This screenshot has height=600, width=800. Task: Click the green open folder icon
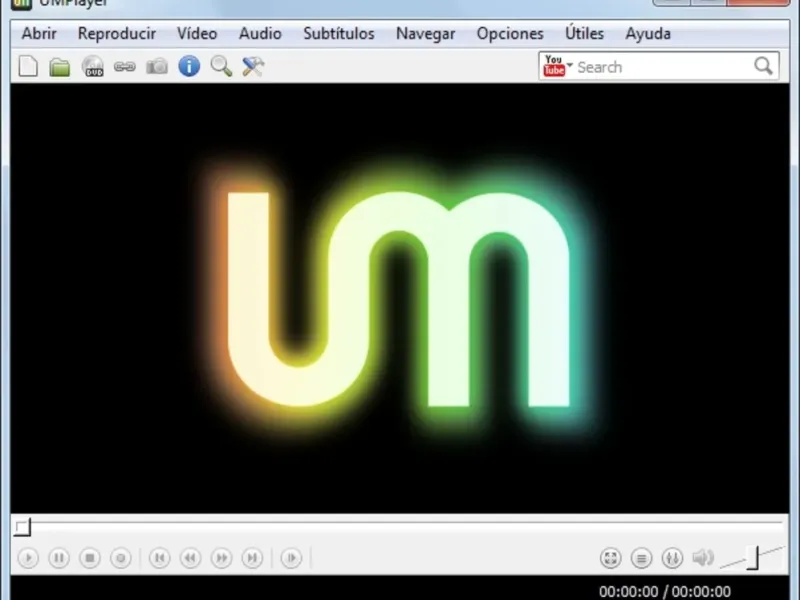60,67
